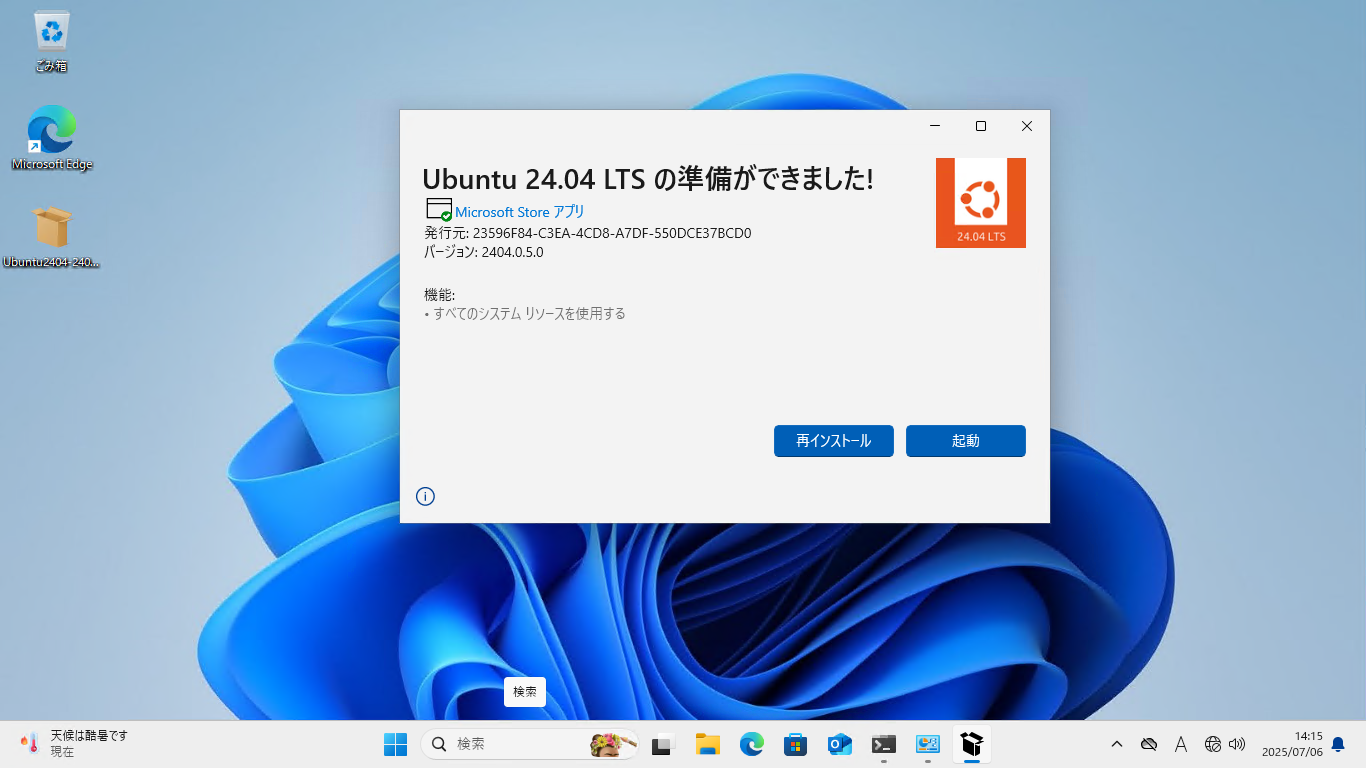Open the notification bell icon
The image size is (1366, 768).
(x=1338, y=744)
